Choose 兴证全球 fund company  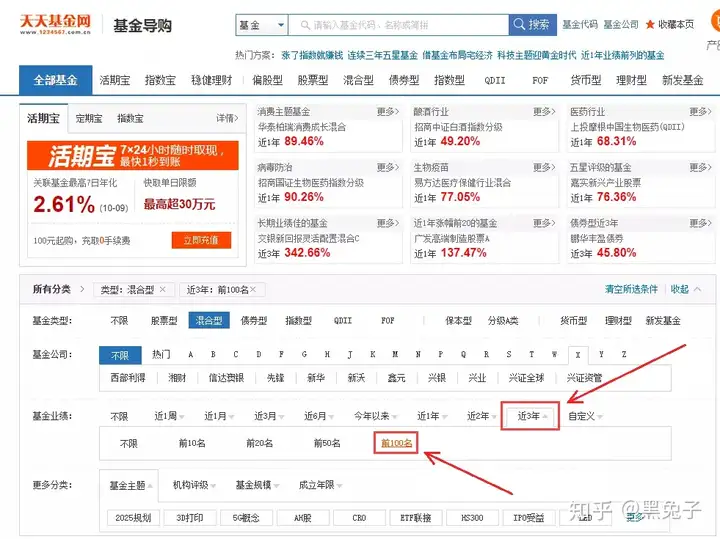[526, 378]
